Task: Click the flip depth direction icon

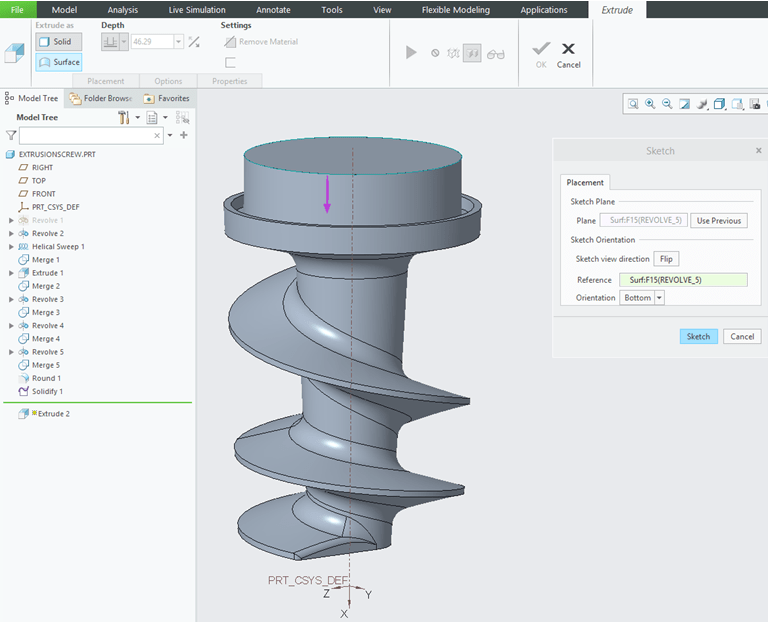Action: [x=194, y=42]
